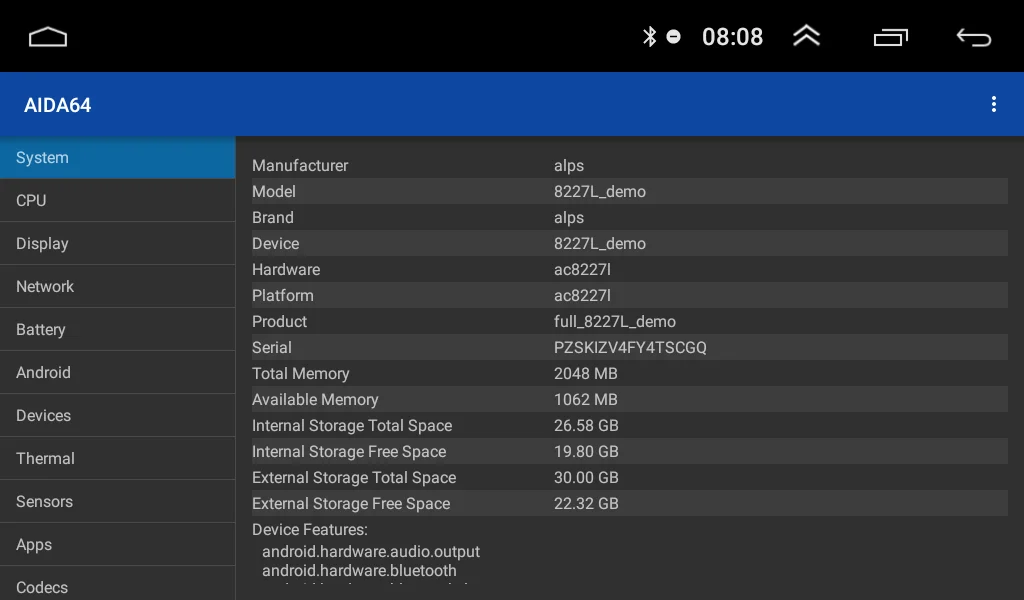Open the recent apps view
Viewport: 1024px width, 600px height.
(x=890, y=37)
